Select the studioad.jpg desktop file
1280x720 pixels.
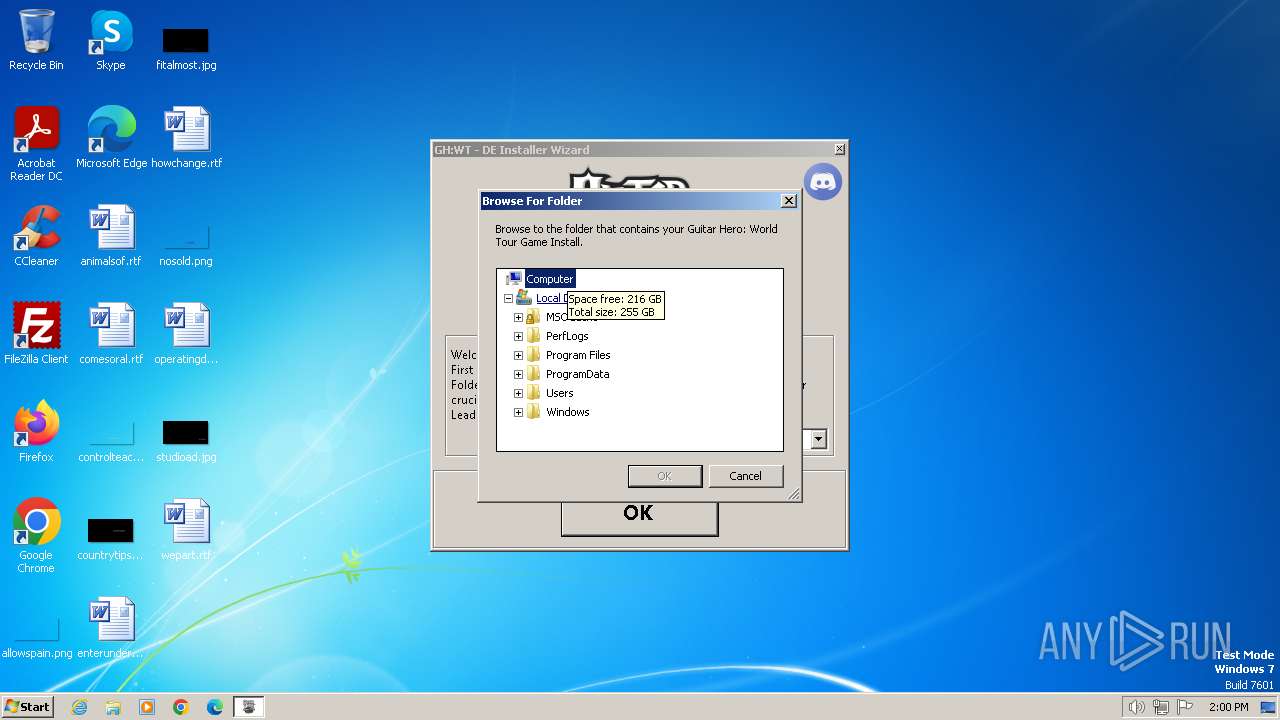(x=186, y=440)
